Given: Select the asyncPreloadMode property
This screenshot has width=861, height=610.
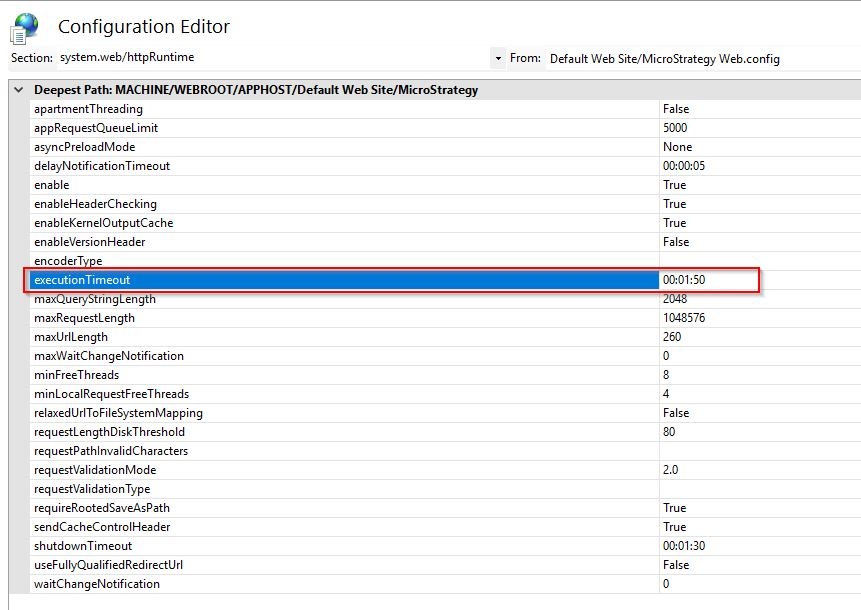Looking at the screenshot, I should click(84, 147).
